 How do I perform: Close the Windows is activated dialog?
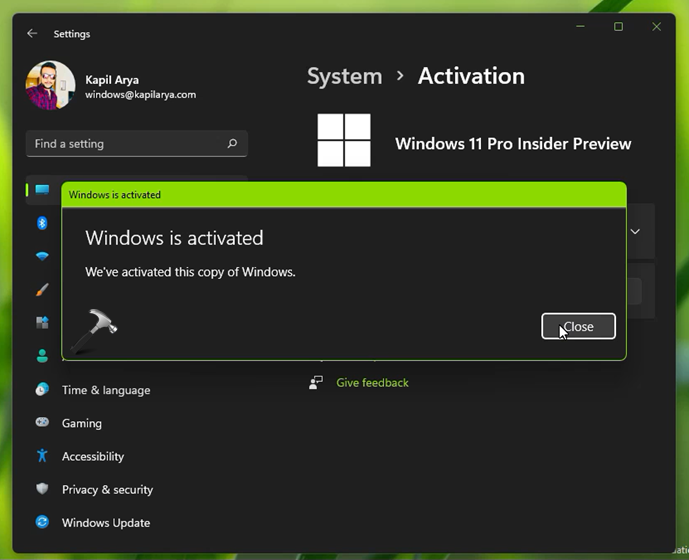(x=578, y=326)
